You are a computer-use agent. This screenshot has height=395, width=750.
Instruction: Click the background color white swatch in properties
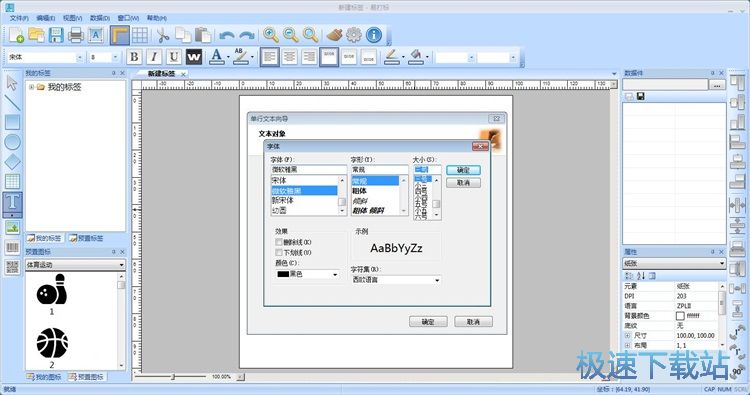[680, 316]
